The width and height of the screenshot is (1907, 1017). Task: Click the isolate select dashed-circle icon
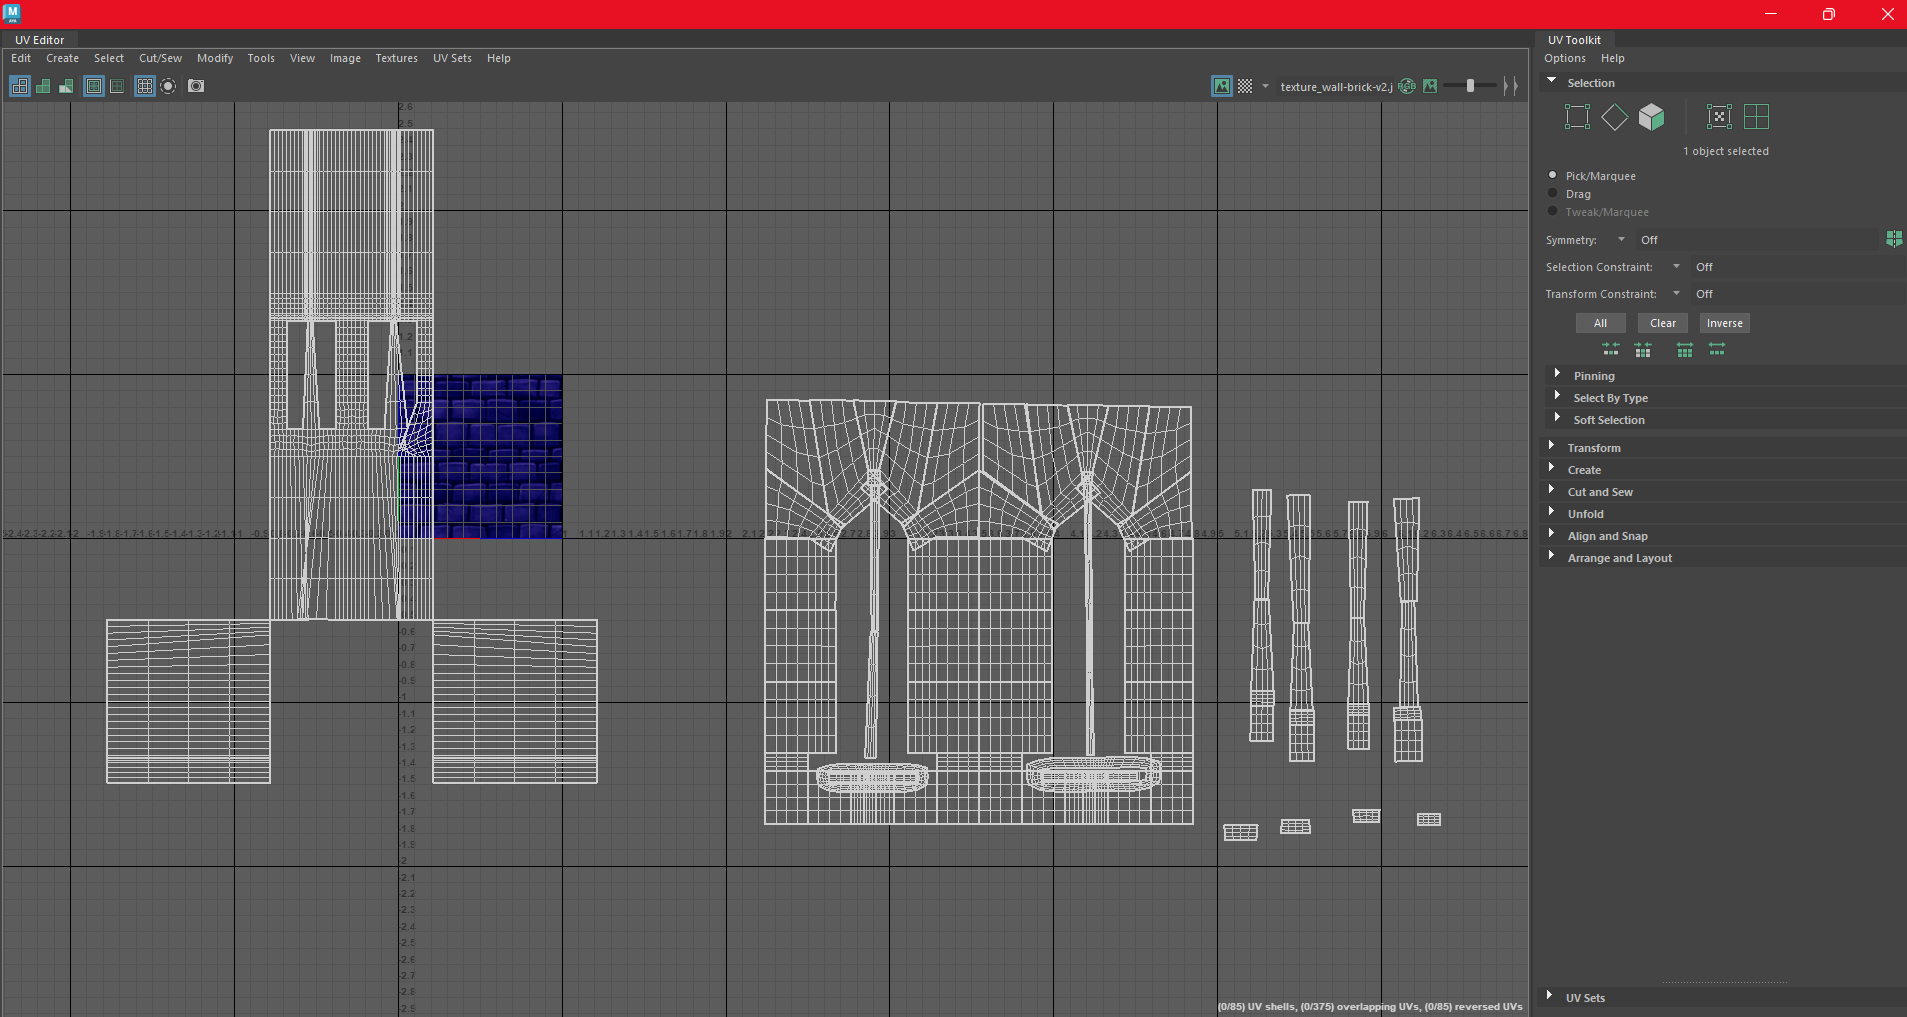click(x=168, y=86)
